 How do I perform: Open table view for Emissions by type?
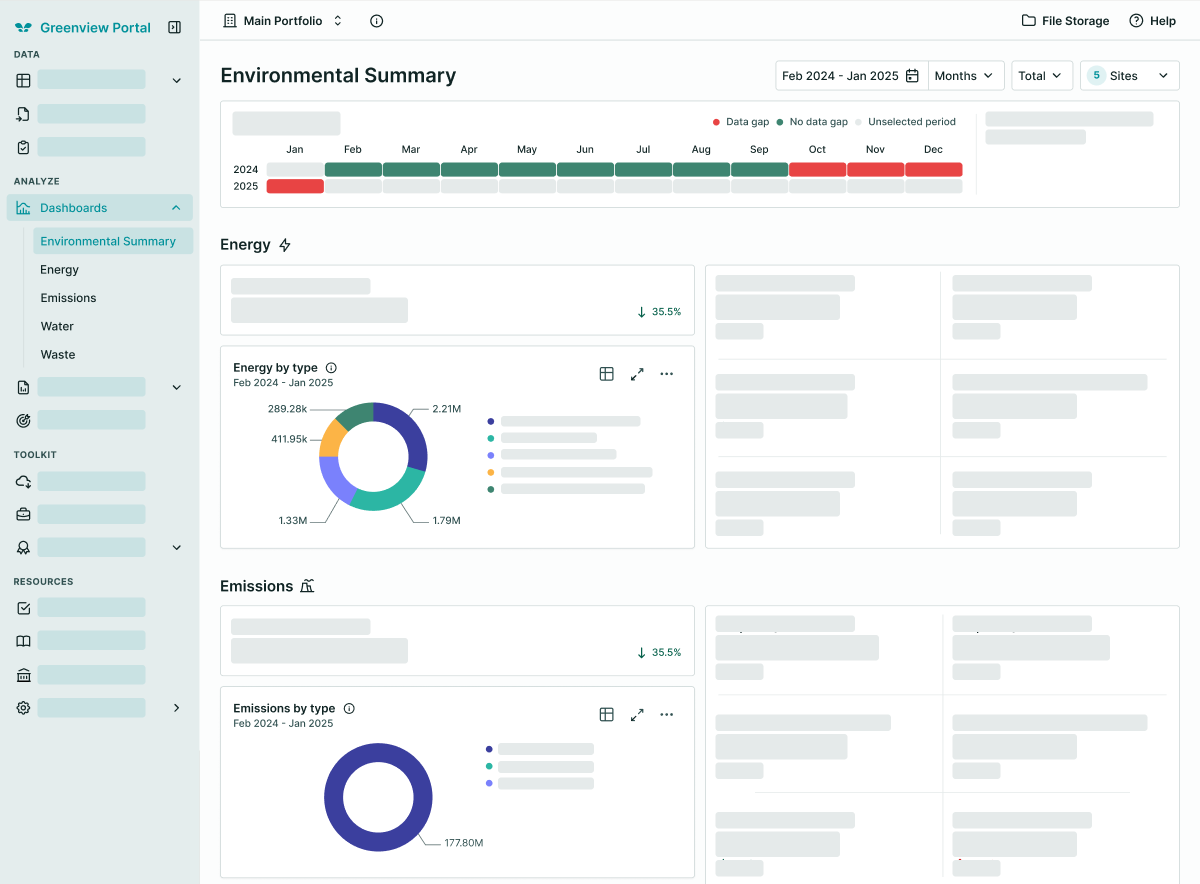[x=606, y=715]
